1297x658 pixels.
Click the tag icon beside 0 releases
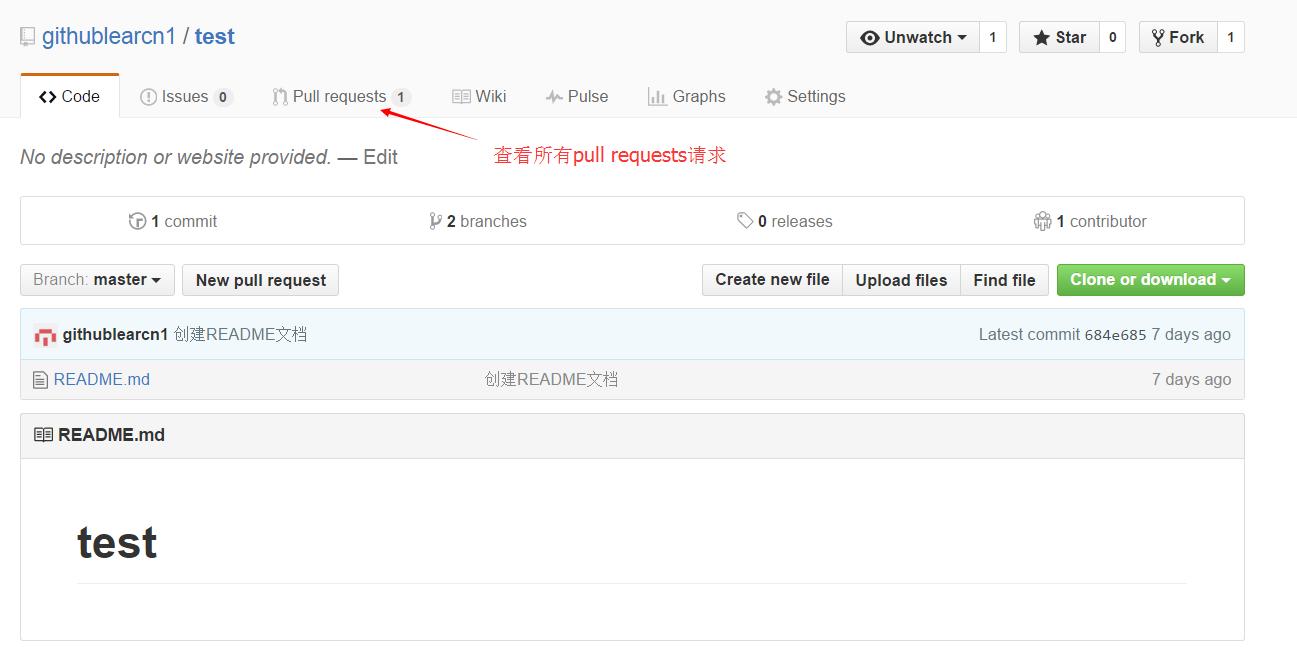click(744, 221)
